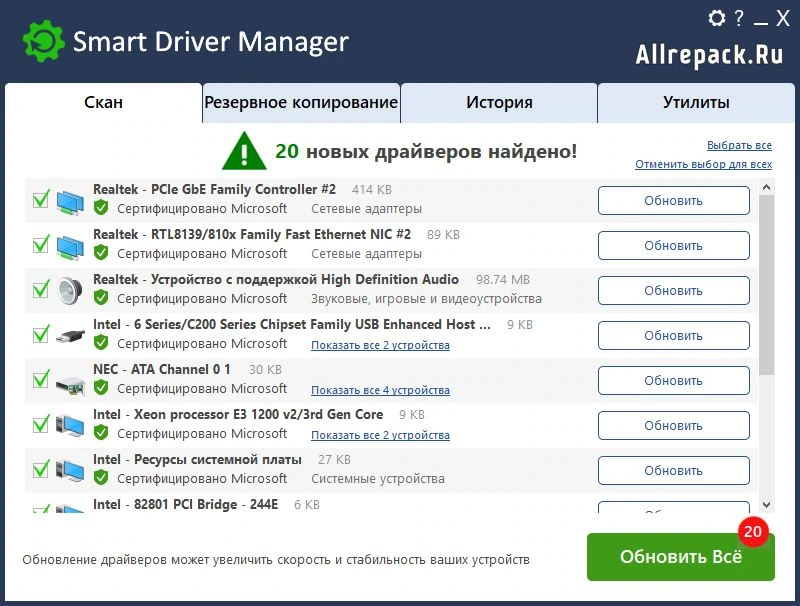Click network adapter icon for PCIe GbE Controller
The image size is (800, 606).
click(70, 201)
